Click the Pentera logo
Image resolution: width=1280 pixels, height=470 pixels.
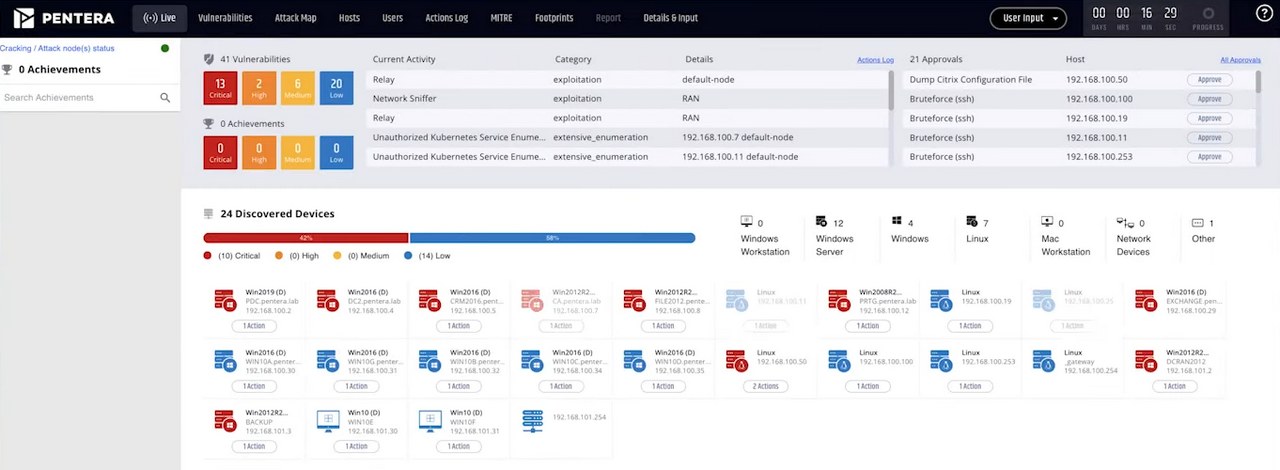(x=64, y=18)
